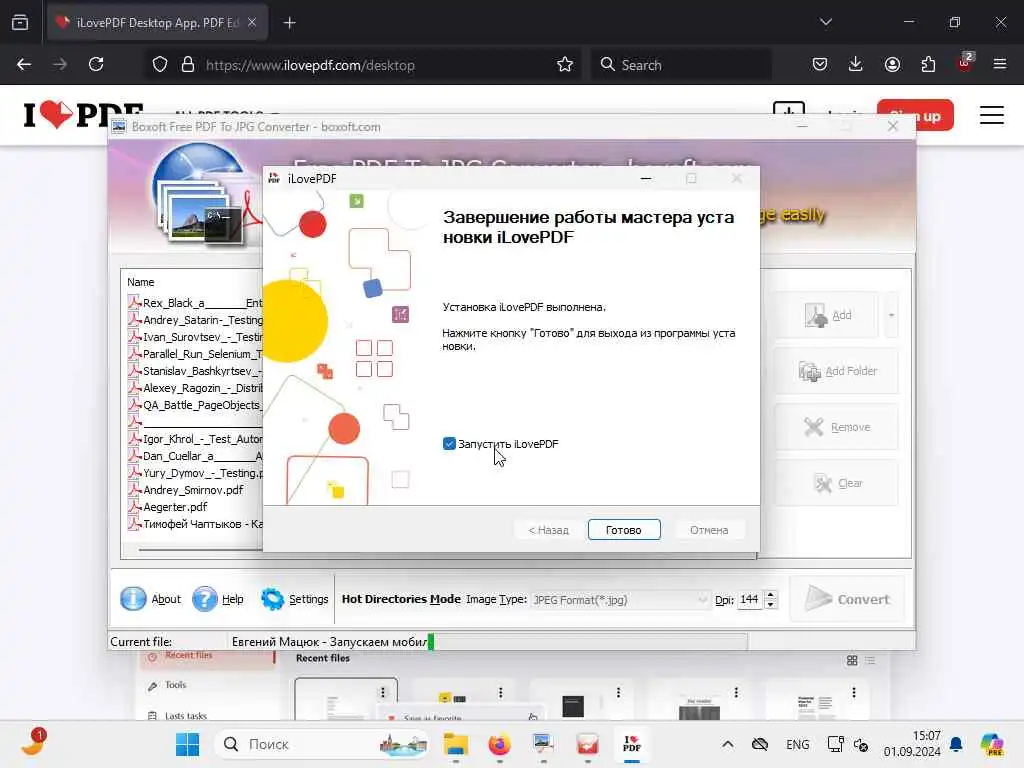Decrease Dpi with the down stepper arrow
Viewport: 1024px width, 768px height.
pos(771,604)
